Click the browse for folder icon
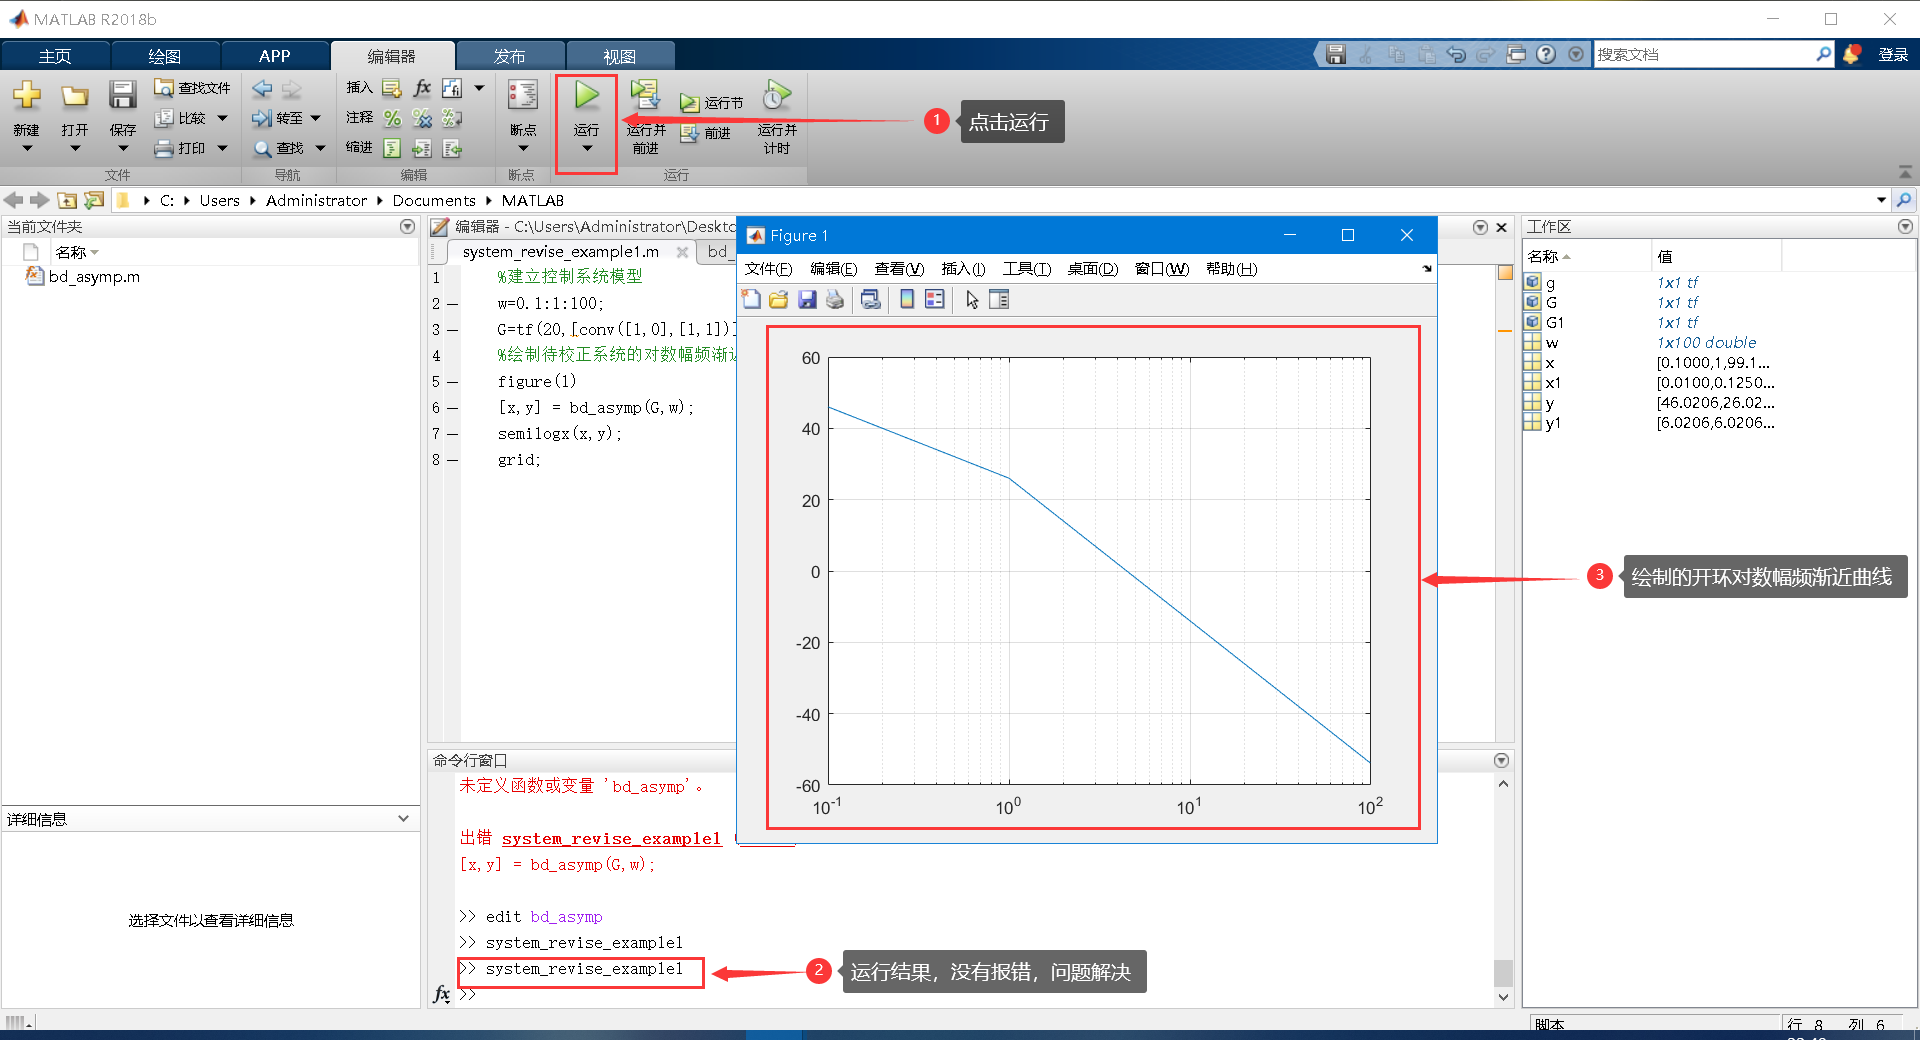 point(94,200)
